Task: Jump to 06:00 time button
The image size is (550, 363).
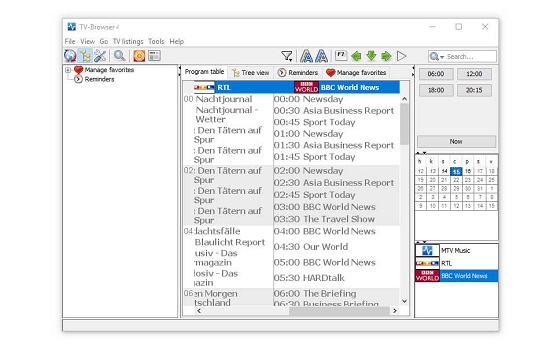Action: 436,74
